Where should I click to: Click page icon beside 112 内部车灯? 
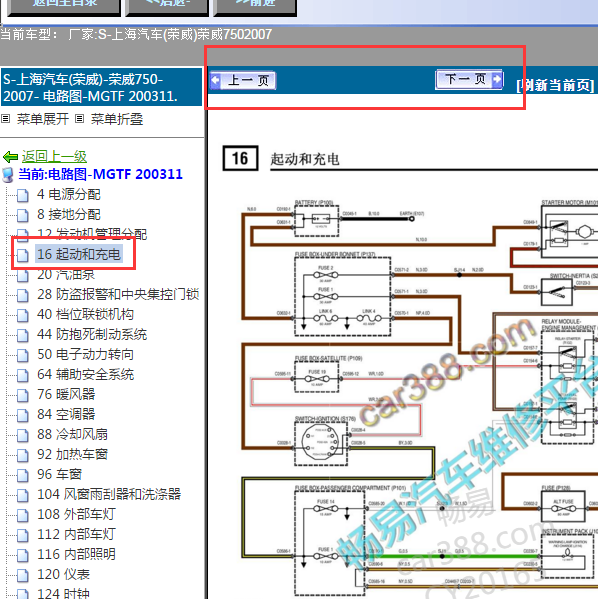tap(23, 535)
